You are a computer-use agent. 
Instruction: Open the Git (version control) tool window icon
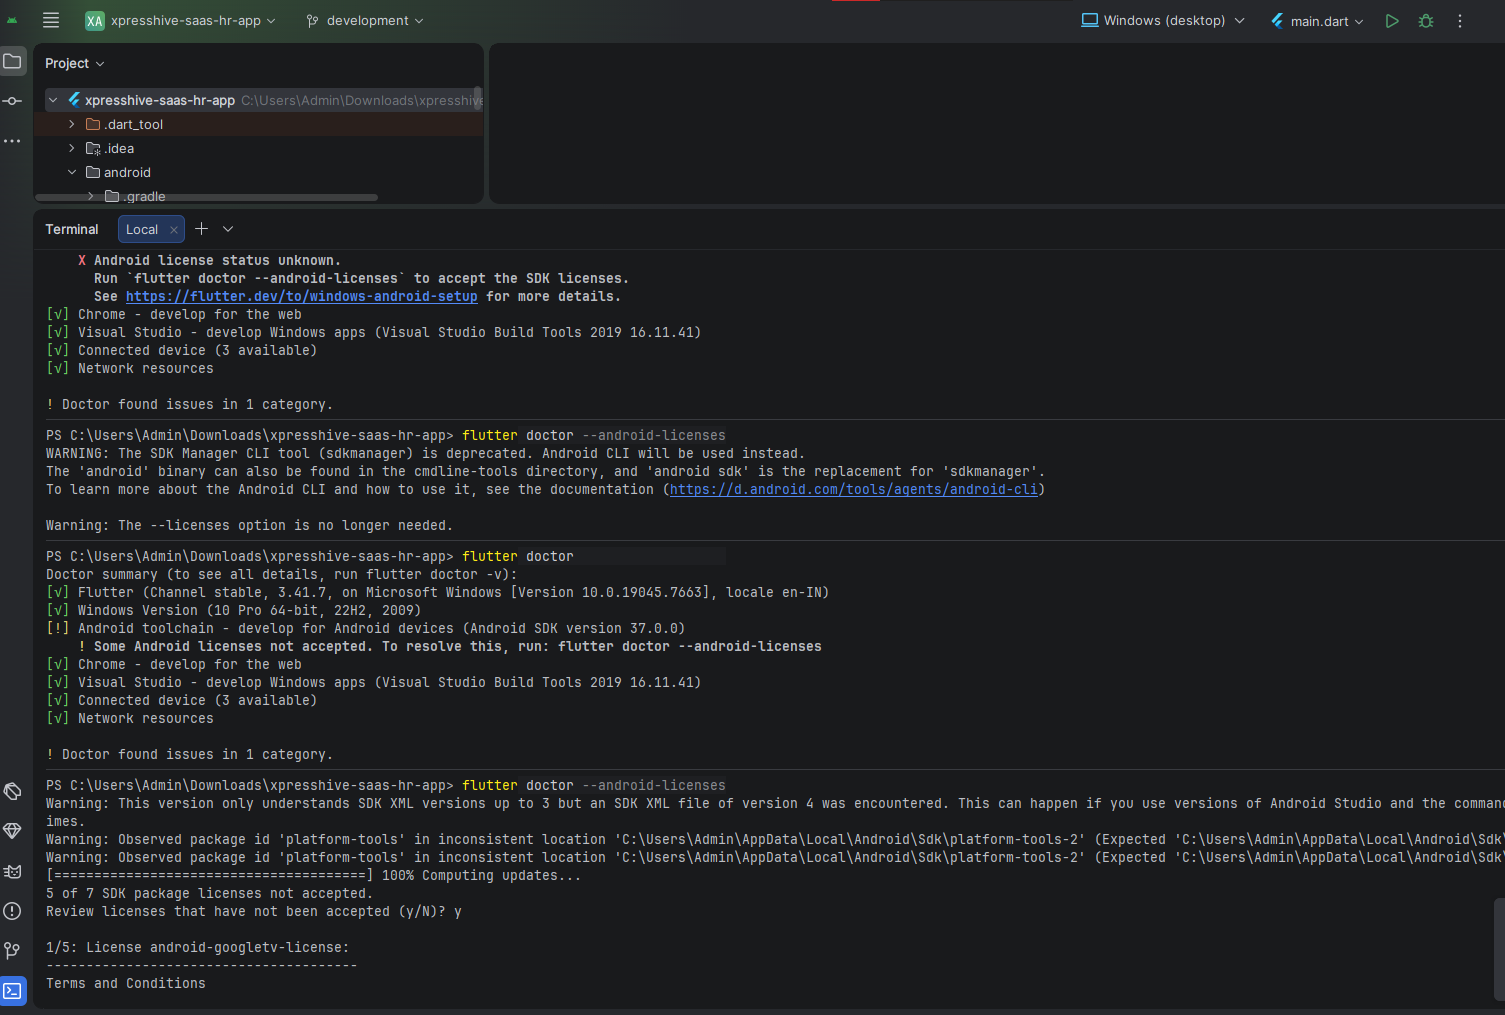pos(13,950)
